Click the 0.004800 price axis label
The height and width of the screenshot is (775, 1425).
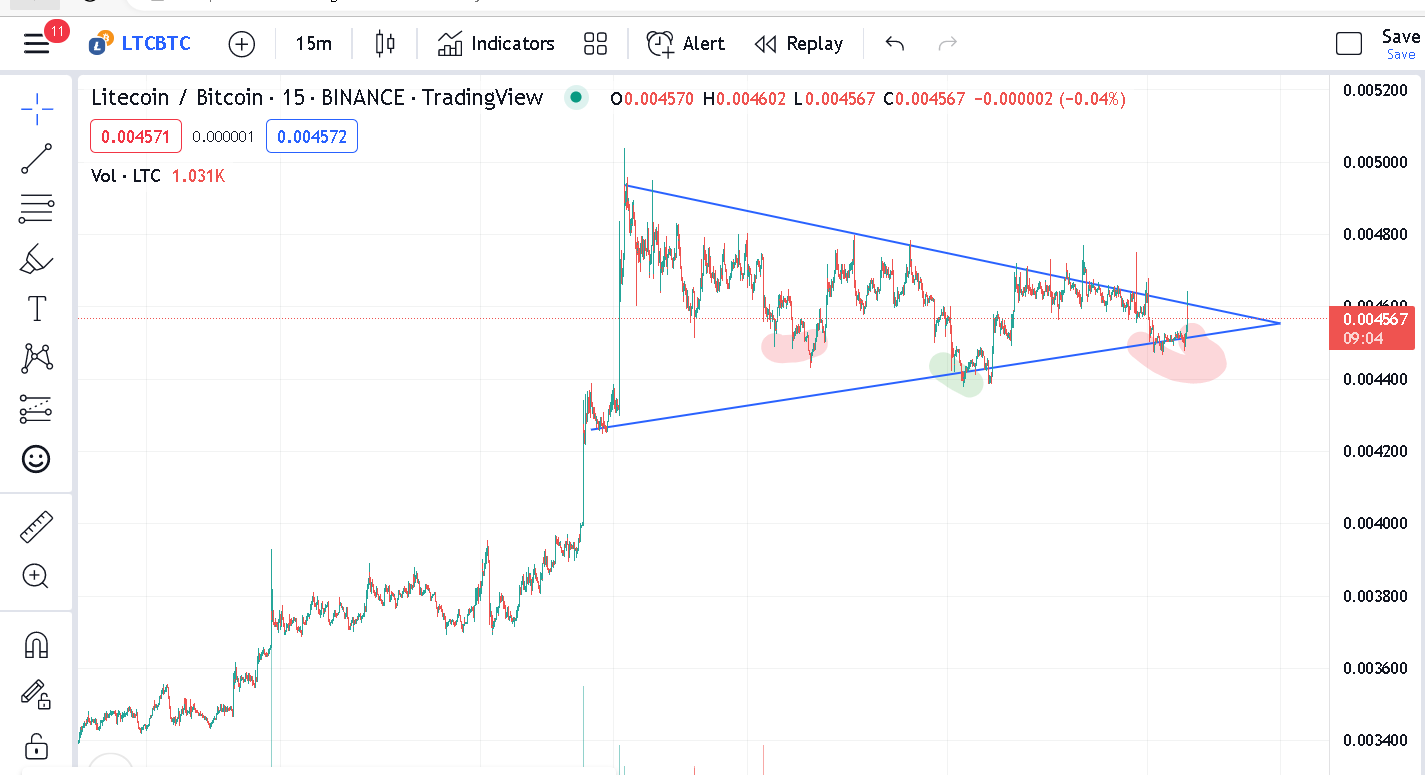click(1375, 235)
